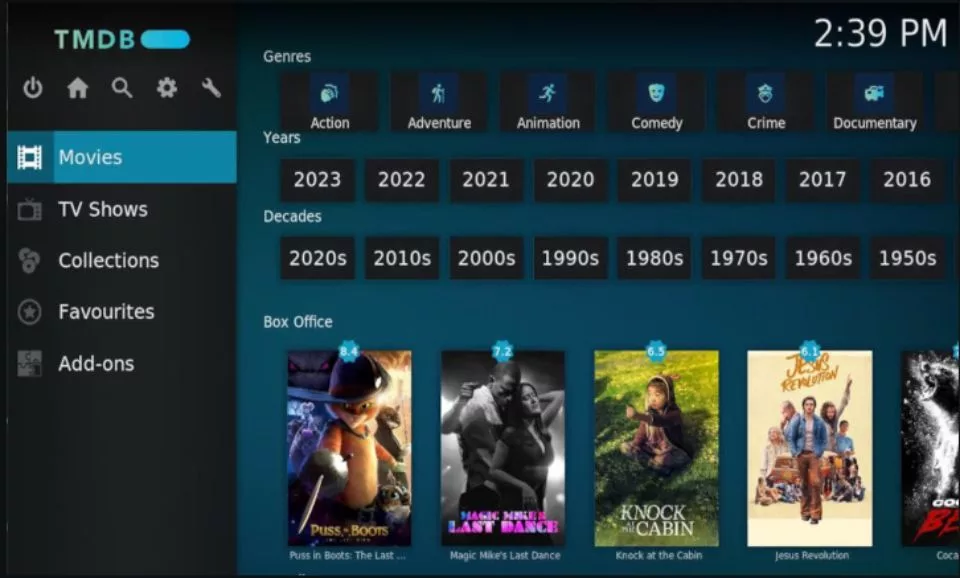
Task: Pick the 2019 year tile
Action: 654,179
